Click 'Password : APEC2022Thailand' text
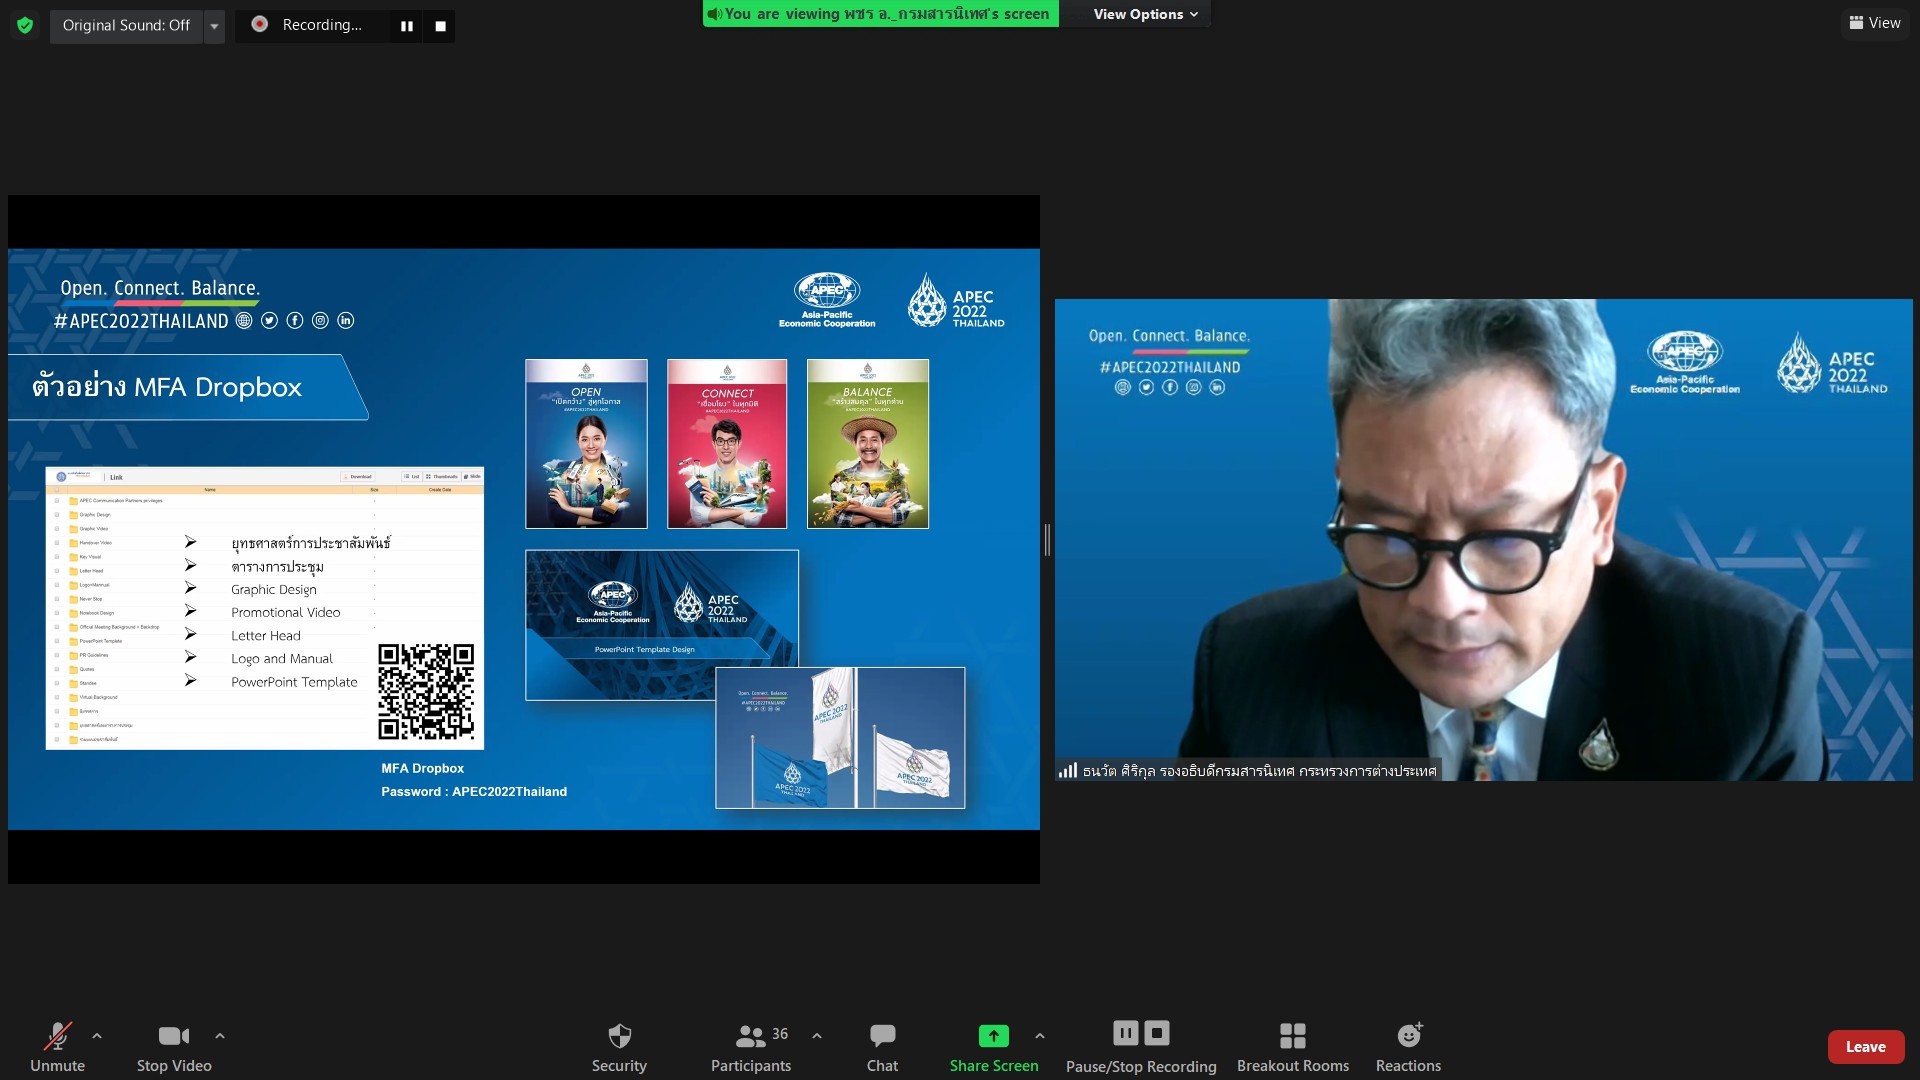The height and width of the screenshot is (1080, 1920). tap(474, 791)
